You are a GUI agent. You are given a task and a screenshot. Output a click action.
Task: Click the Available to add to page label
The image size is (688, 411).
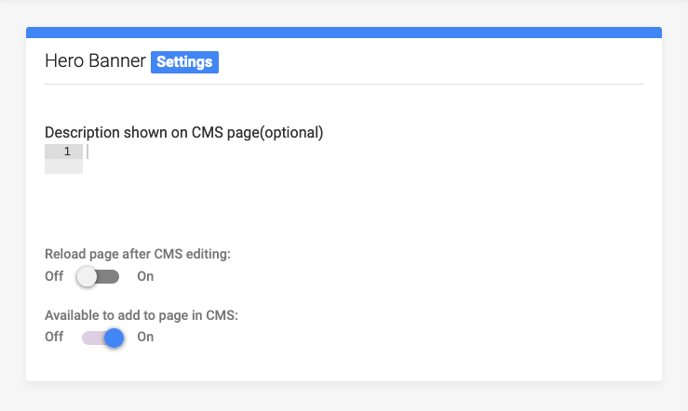pyautogui.click(x=141, y=315)
